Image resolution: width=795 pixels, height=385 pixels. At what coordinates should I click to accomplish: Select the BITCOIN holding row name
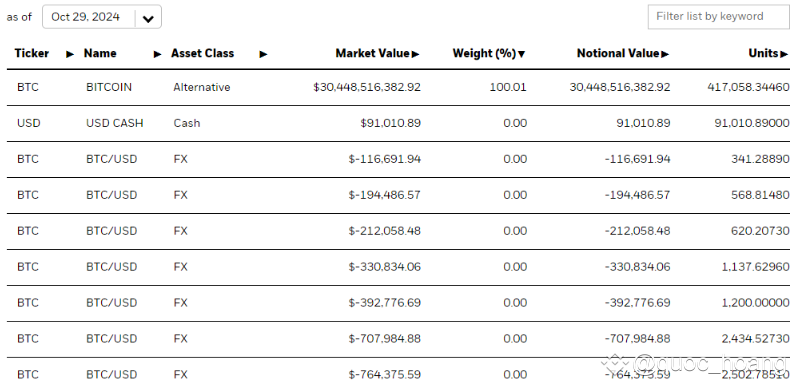pyautogui.click(x=109, y=87)
